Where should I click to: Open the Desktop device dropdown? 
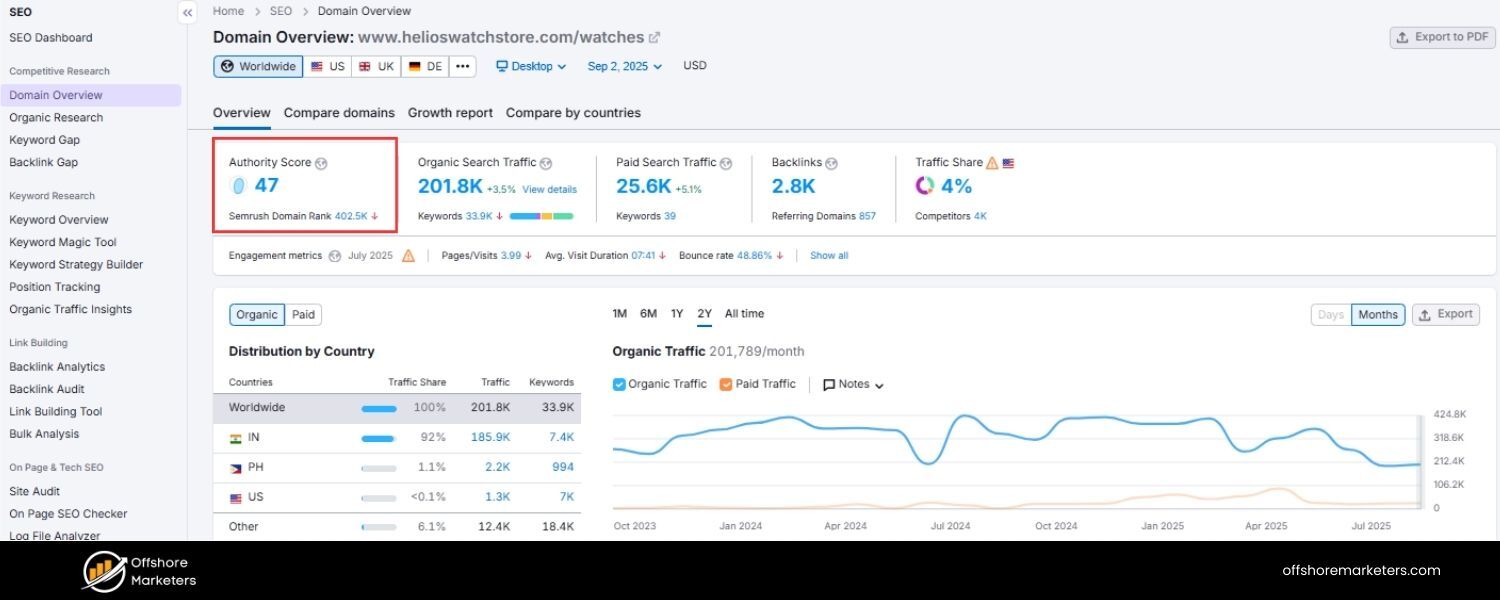(x=531, y=66)
